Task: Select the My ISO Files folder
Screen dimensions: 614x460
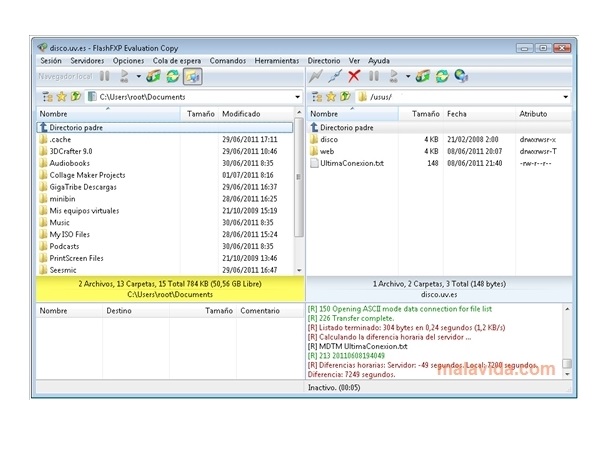Action: pos(165,235)
